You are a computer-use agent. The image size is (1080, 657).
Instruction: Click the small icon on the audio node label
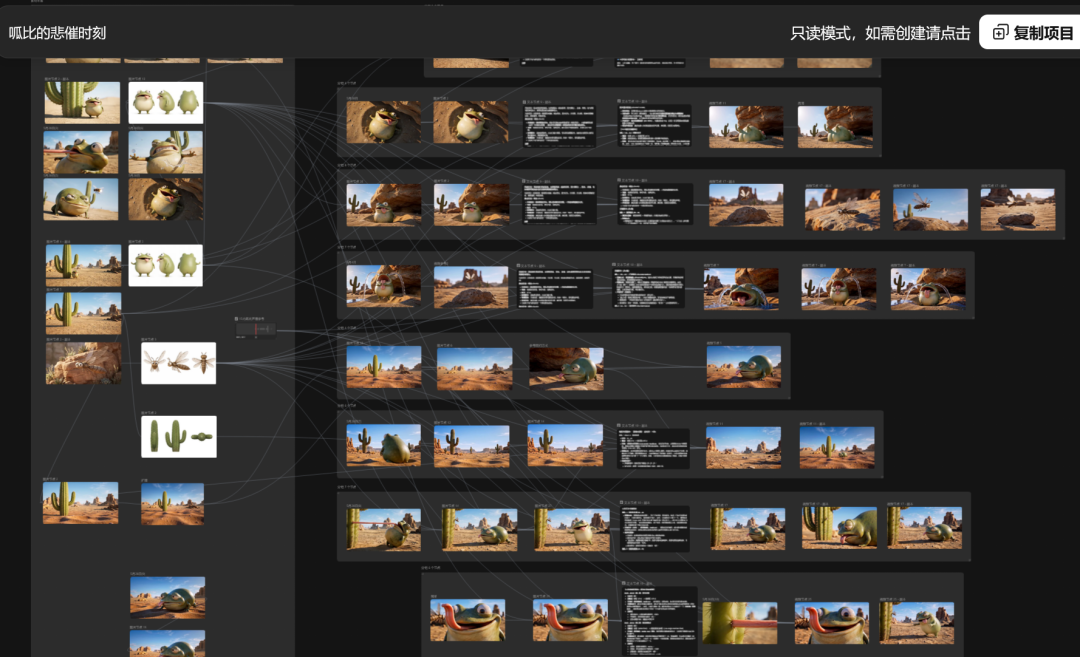[236, 319]
